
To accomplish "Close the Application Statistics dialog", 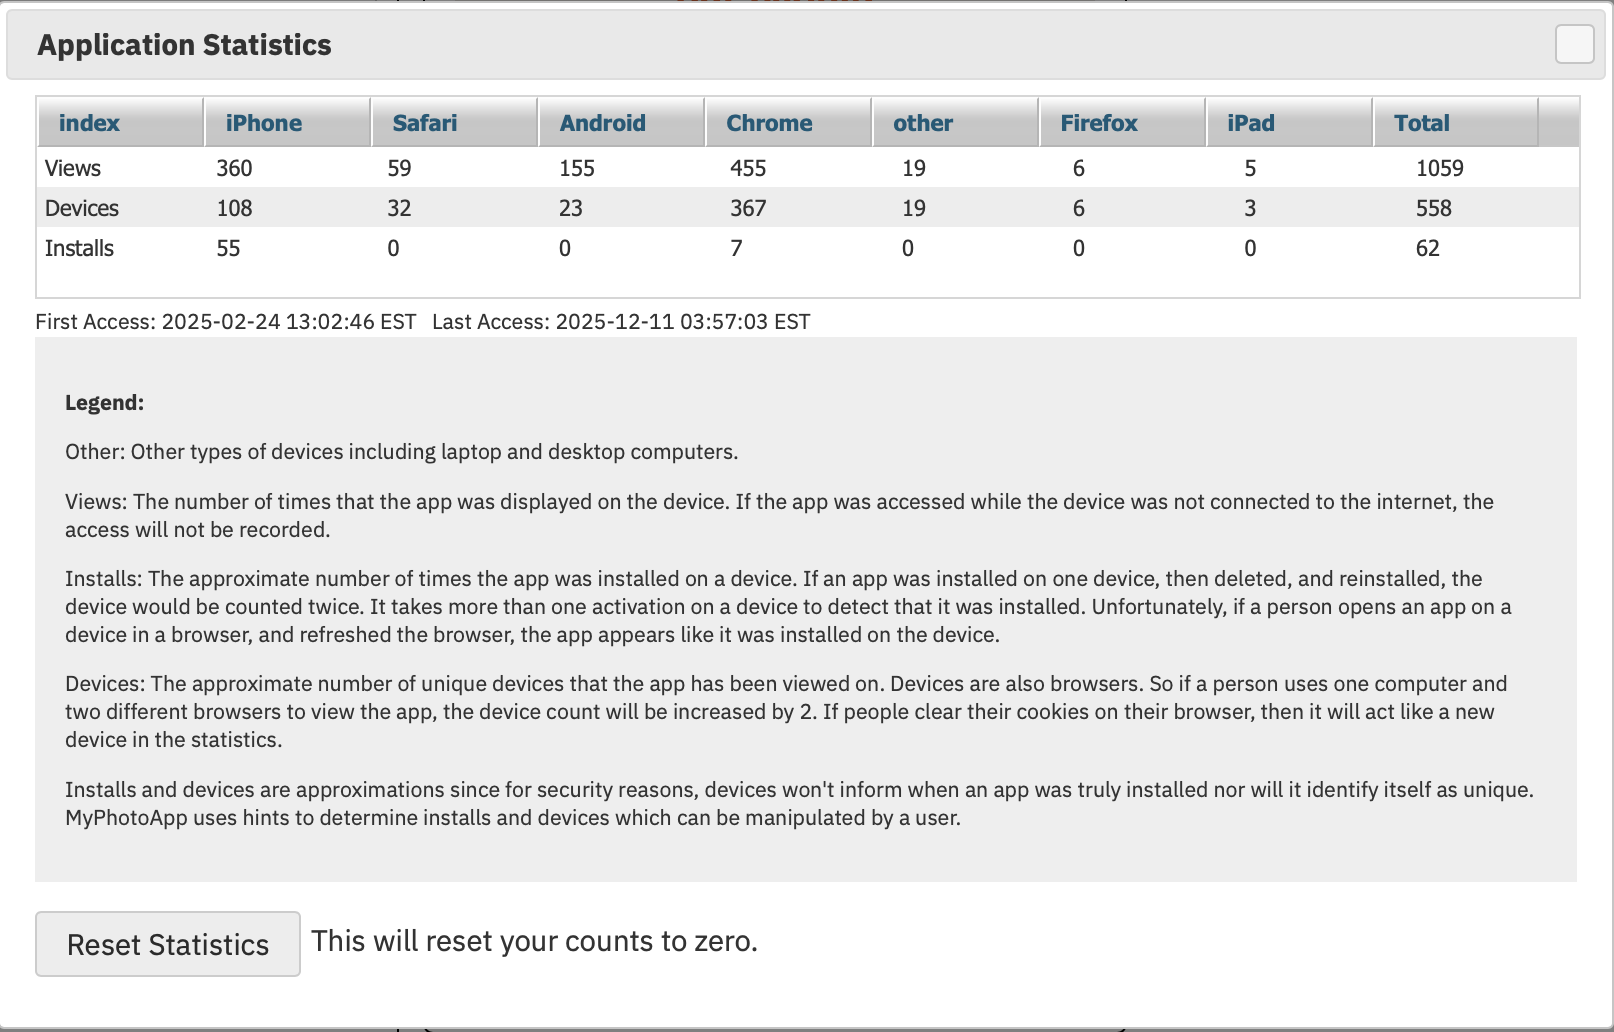I will point(1574,44).
